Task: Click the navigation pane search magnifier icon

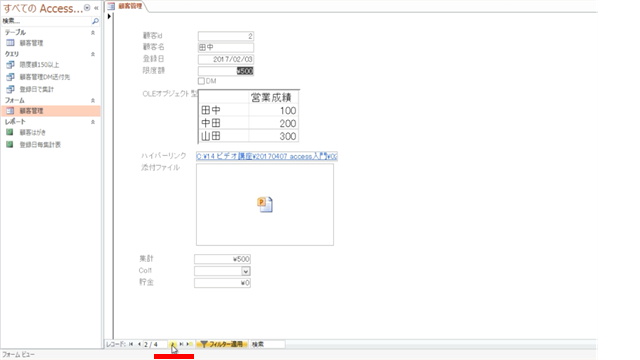Action: click(95, 21)
